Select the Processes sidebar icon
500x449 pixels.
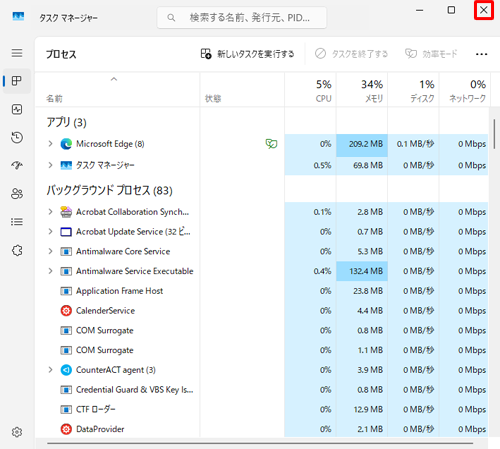click(17, 81)
